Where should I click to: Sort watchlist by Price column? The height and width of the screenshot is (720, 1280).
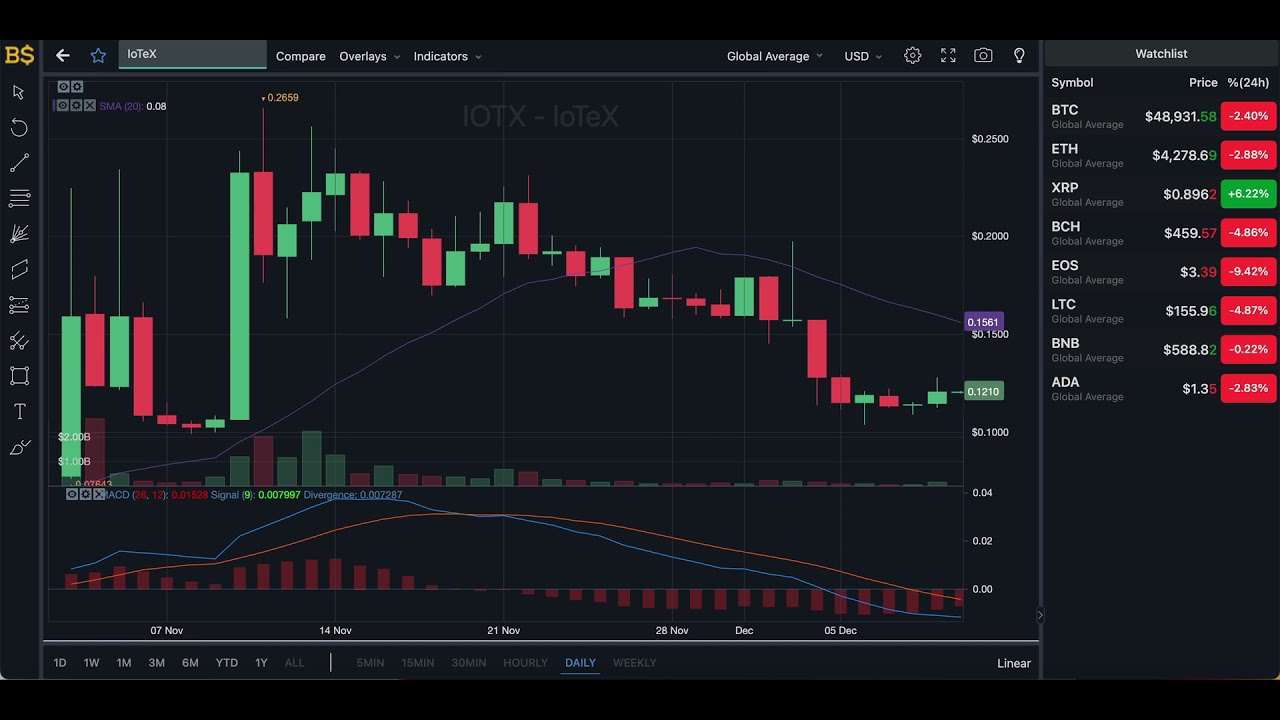pos(1203,83)
